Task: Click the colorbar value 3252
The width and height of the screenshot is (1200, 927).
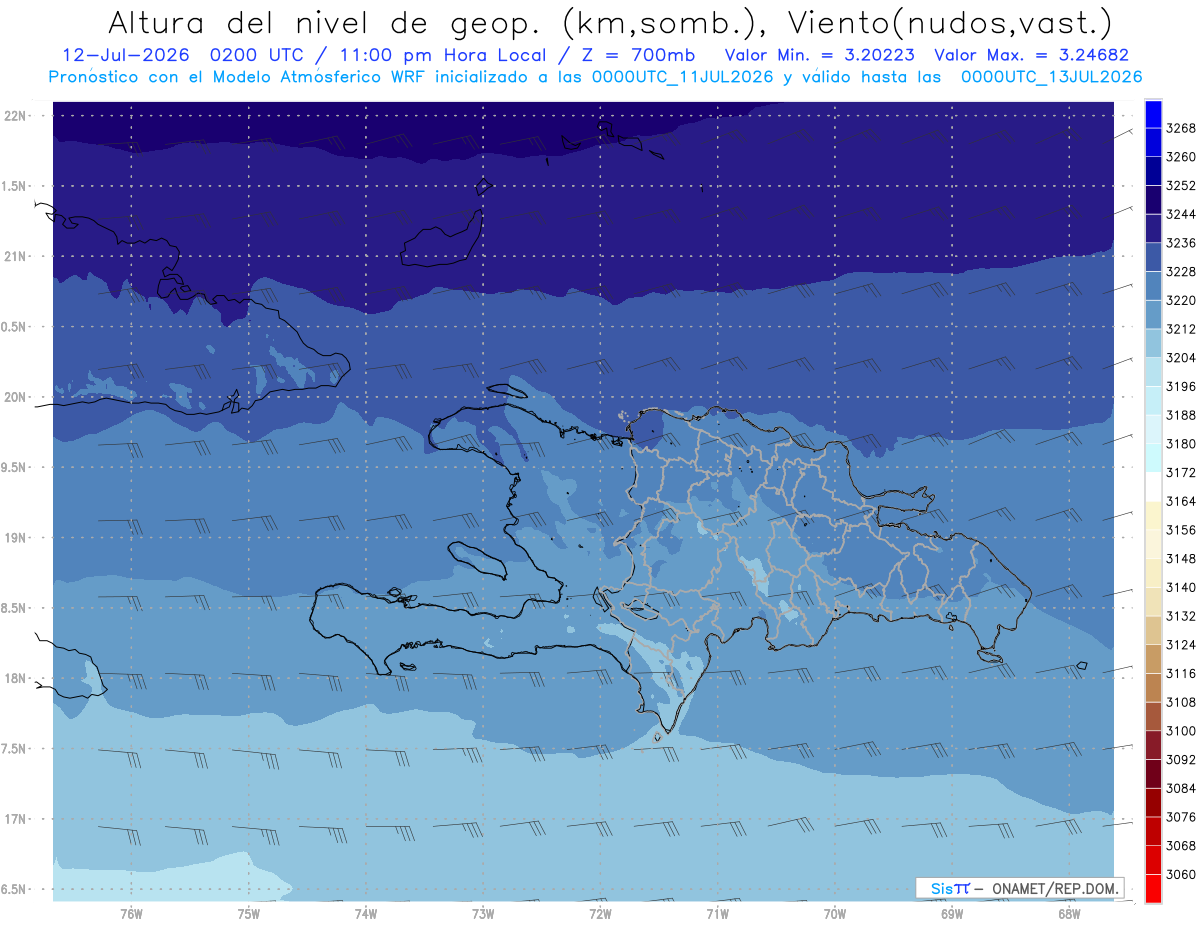Action: [x=1181, y=186]
